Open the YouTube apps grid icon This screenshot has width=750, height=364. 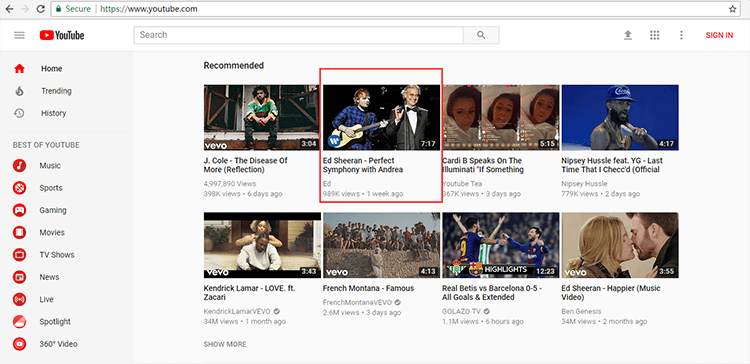[x=655, y=35]
